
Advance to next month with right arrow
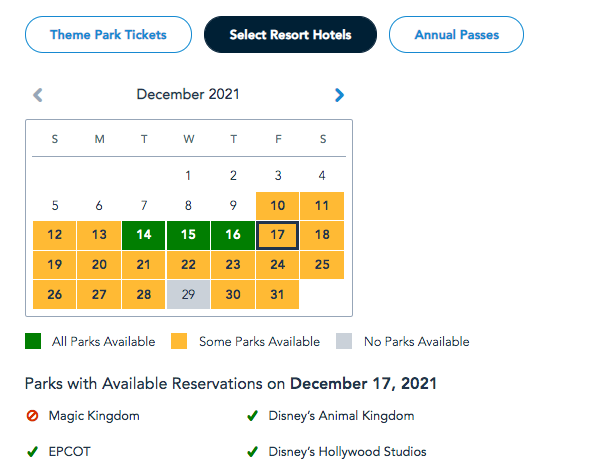(339, 95)
